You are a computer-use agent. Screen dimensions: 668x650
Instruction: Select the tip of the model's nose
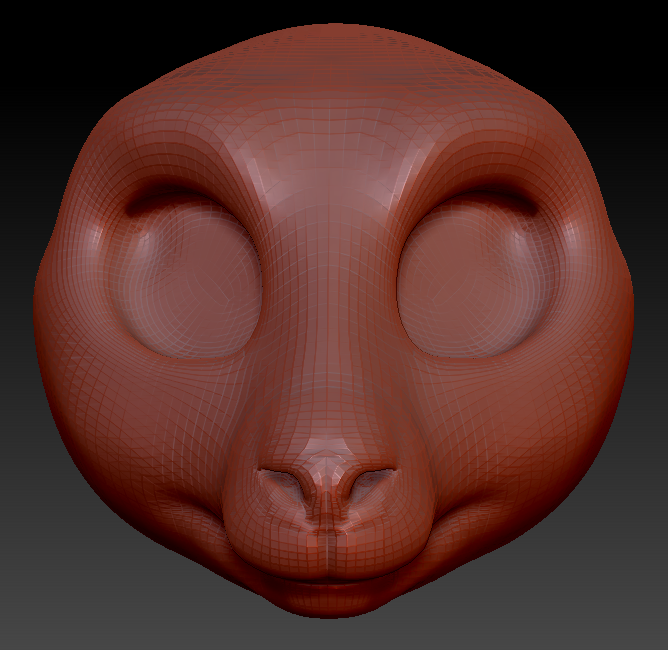[x=326, y=466]
